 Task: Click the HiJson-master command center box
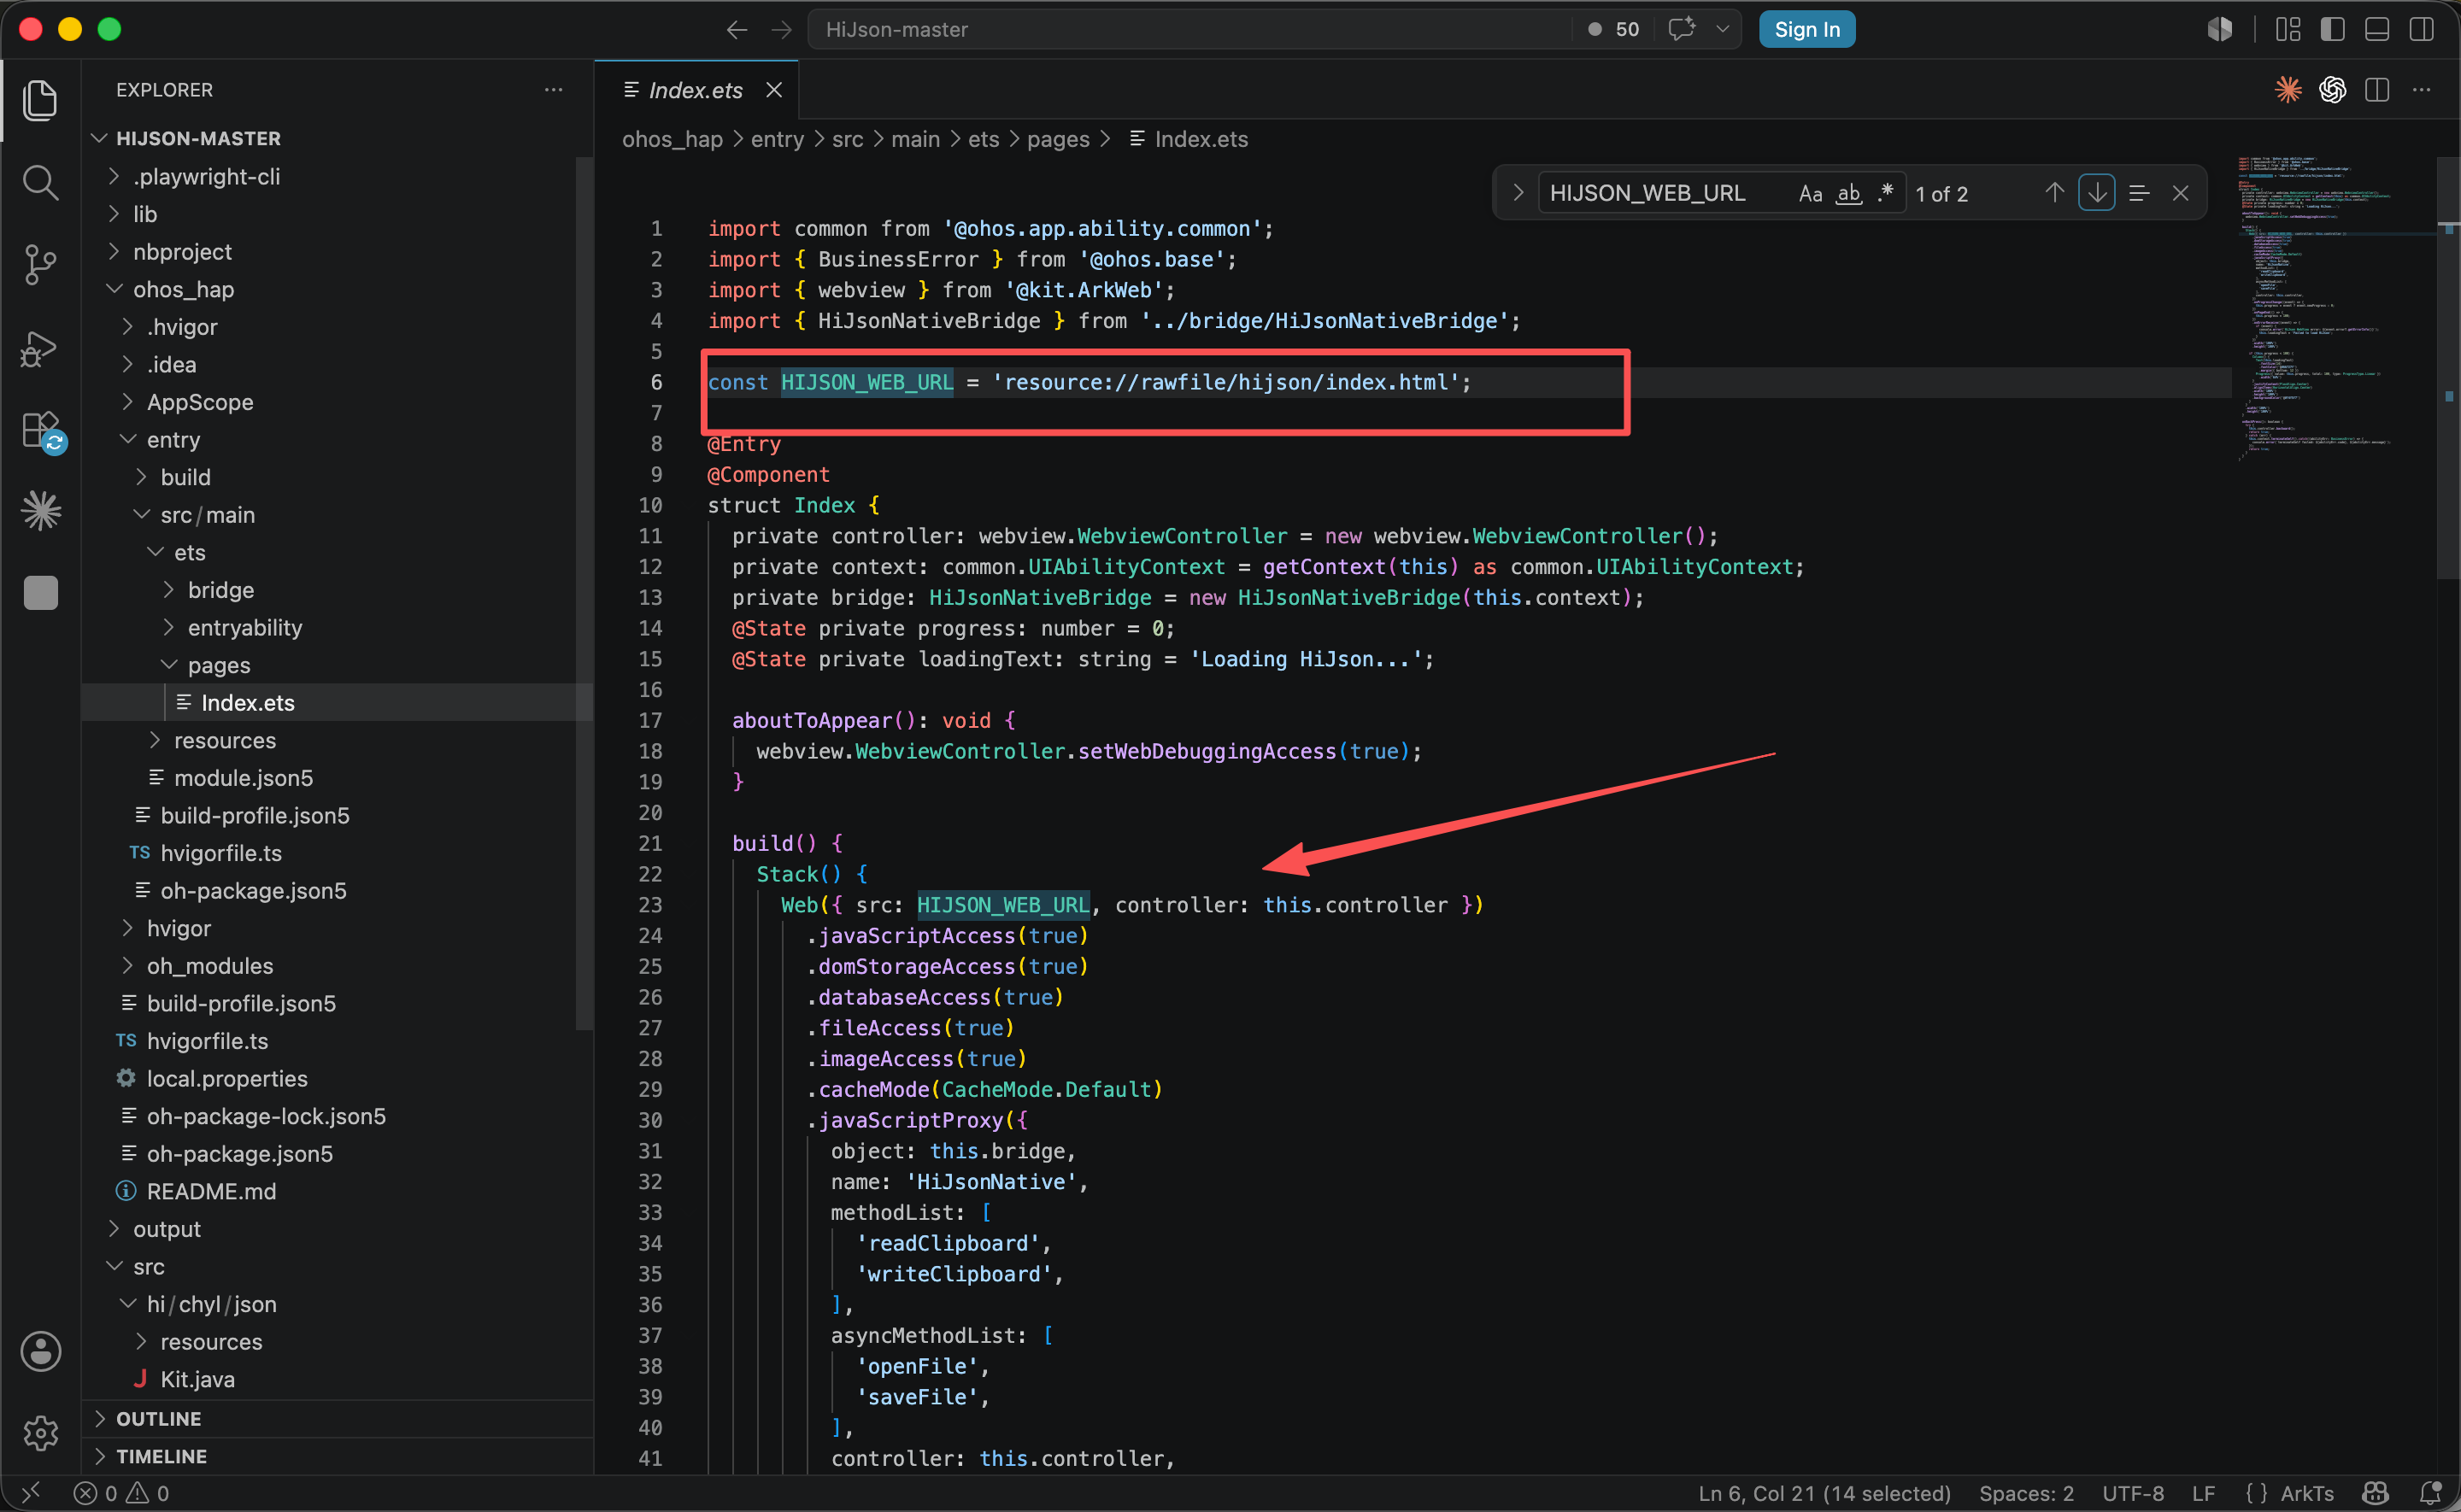click(x=1190, y=30)
